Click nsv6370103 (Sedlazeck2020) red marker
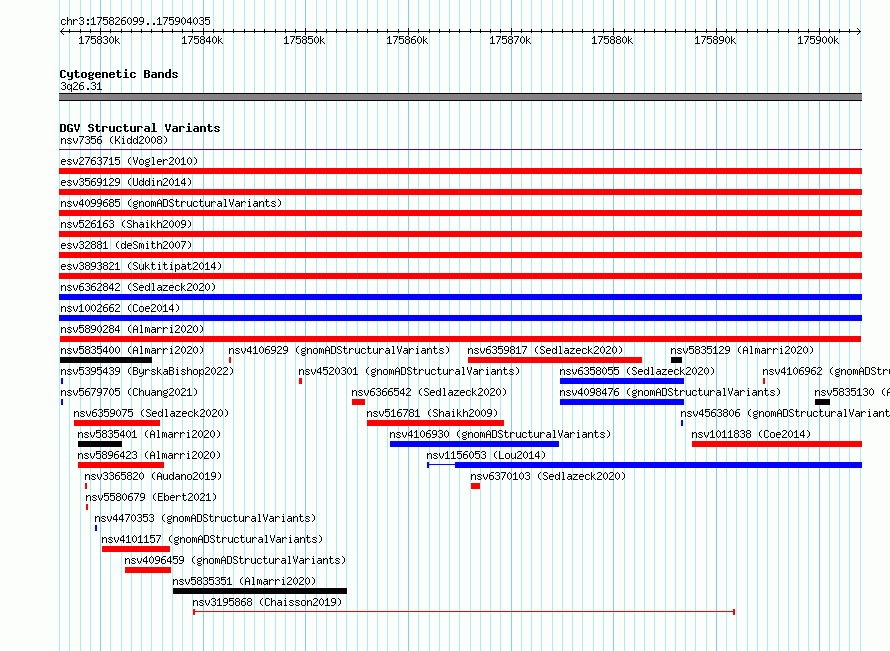The height and width of the screenshot is (651, 890). pos(475,486)
